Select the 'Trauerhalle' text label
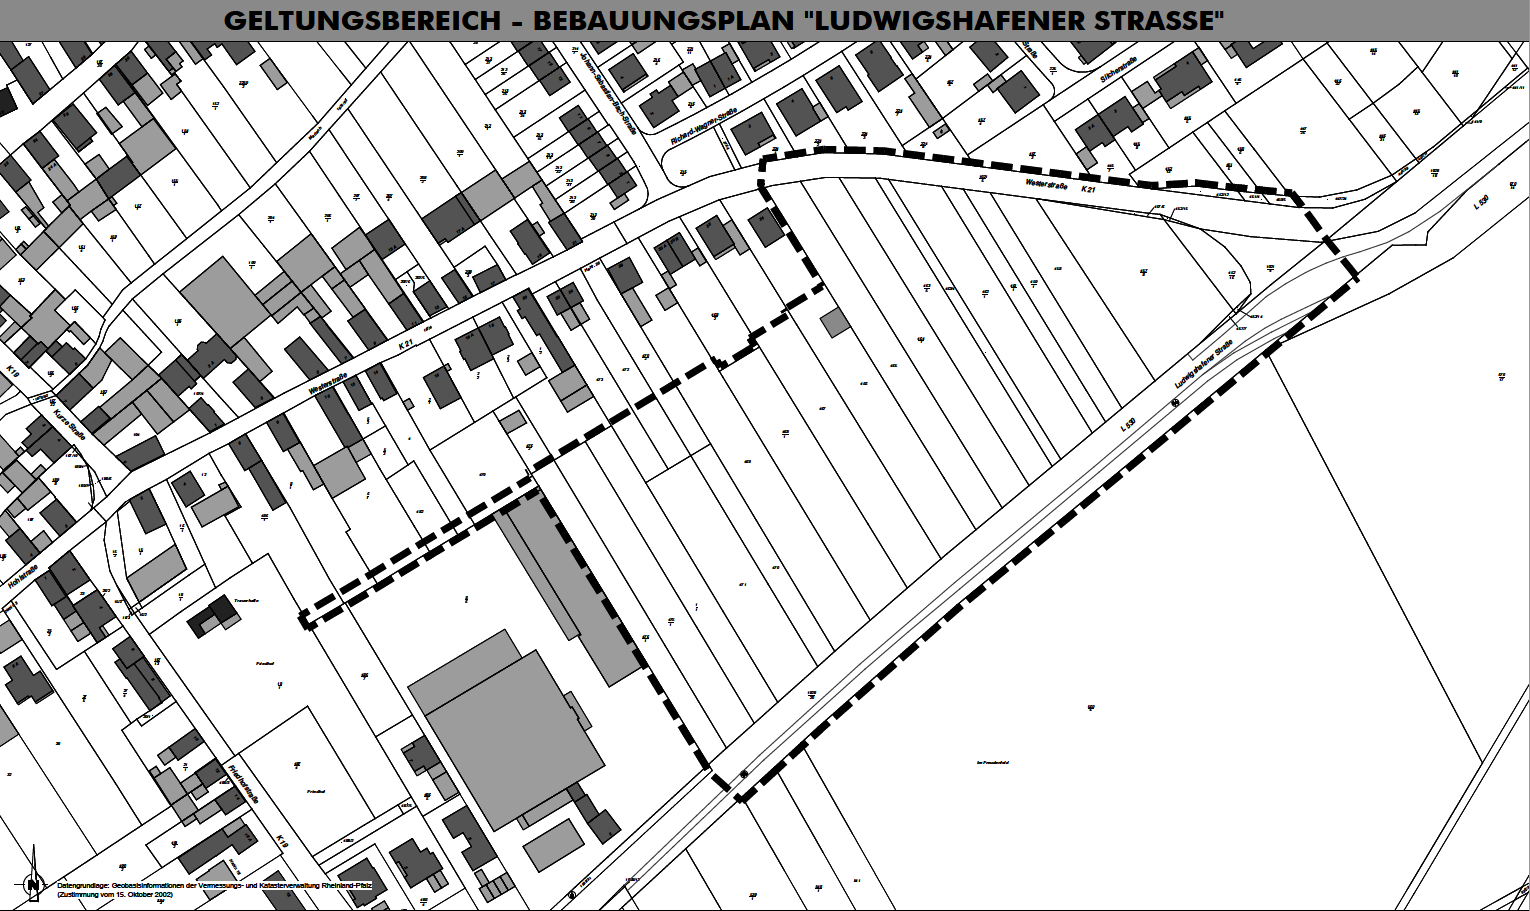Screen dimensions: 1530x911 click(x=246, y=601)
